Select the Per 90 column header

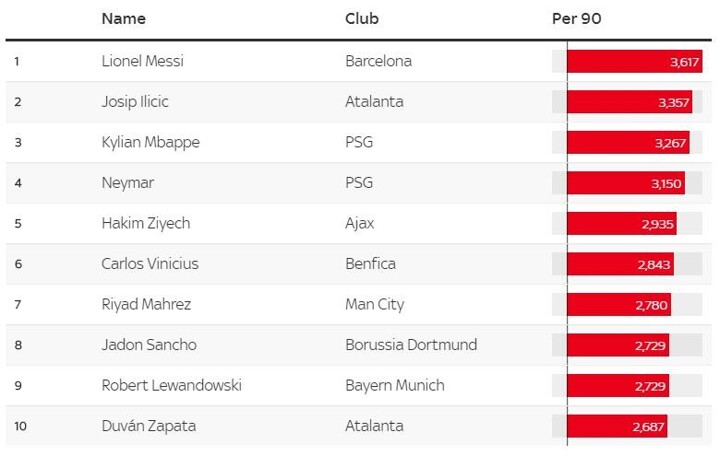(577, 19)
